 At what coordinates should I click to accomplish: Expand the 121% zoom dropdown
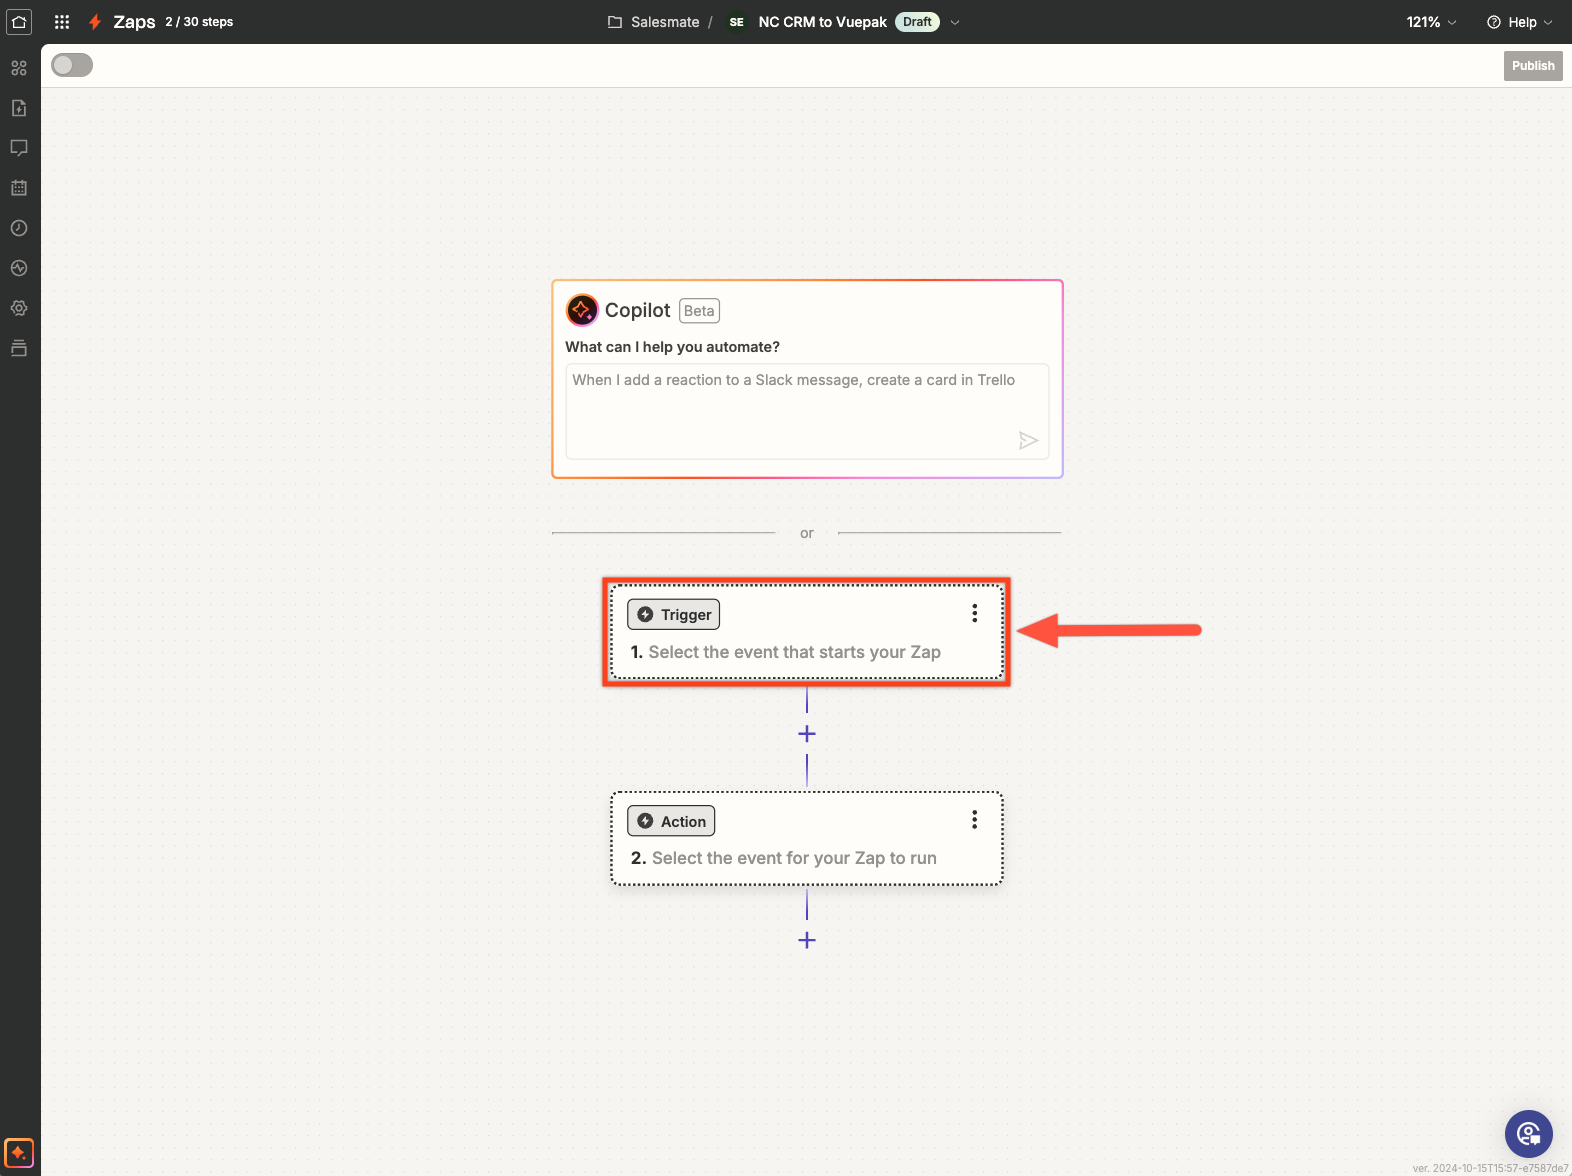pos(1431,22)
